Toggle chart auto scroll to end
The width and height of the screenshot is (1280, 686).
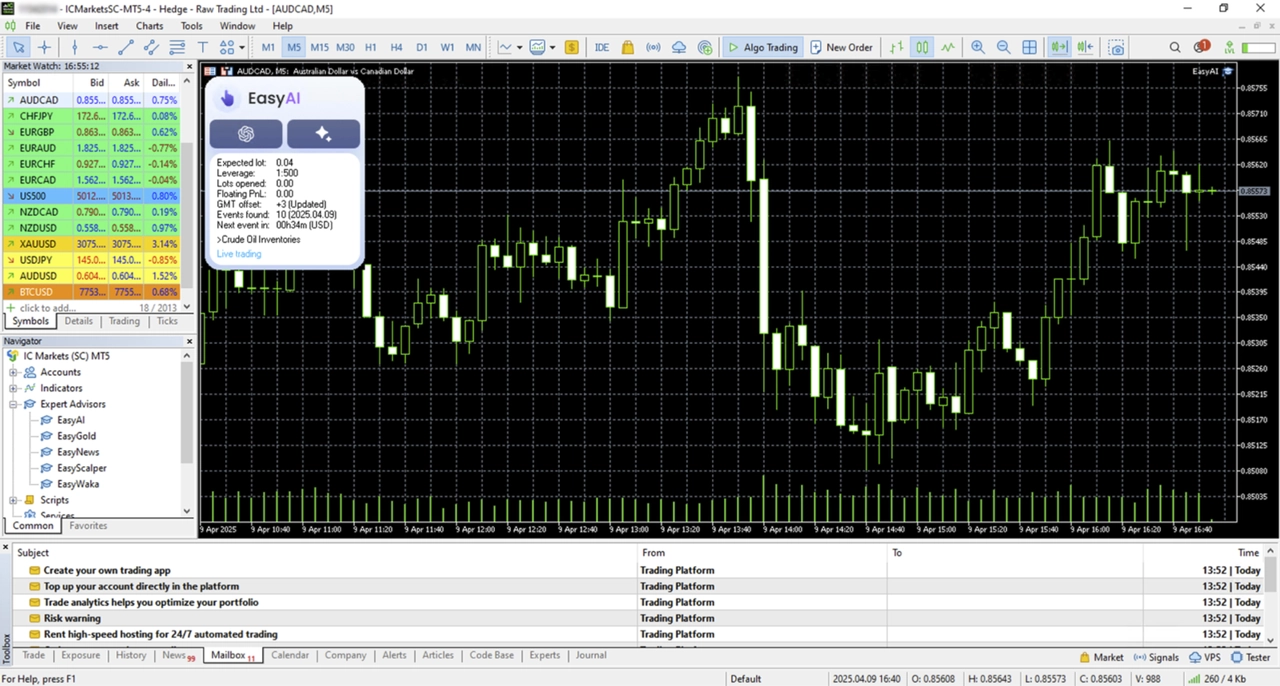click(x=1059, y=47)
